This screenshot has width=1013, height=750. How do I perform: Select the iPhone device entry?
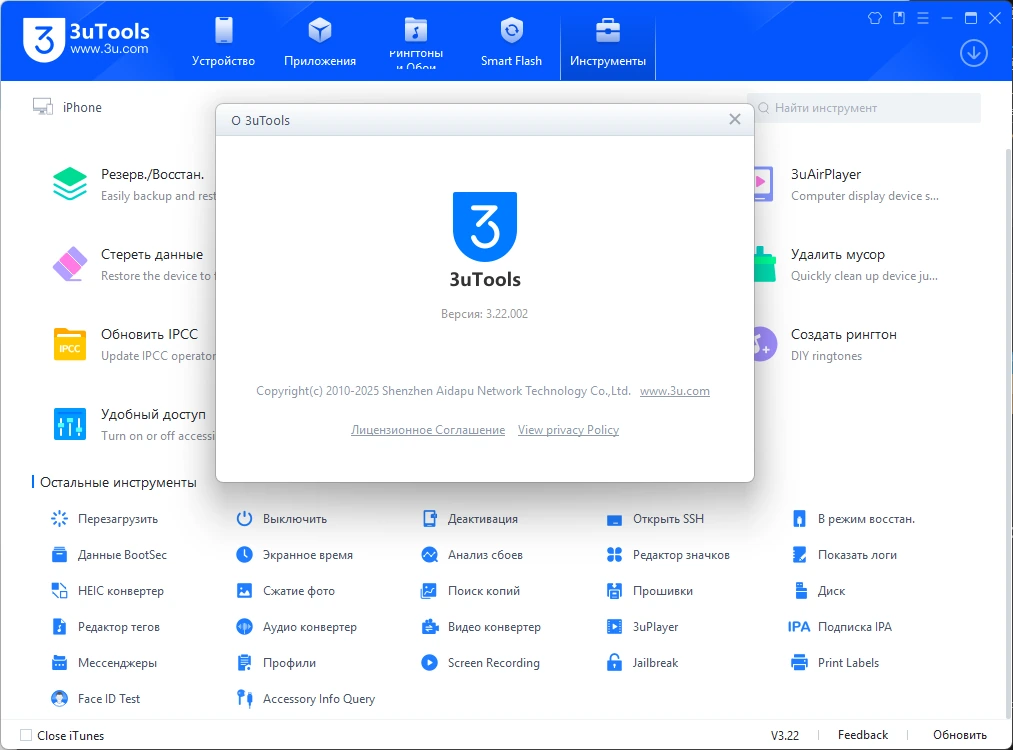coord(68,107)
